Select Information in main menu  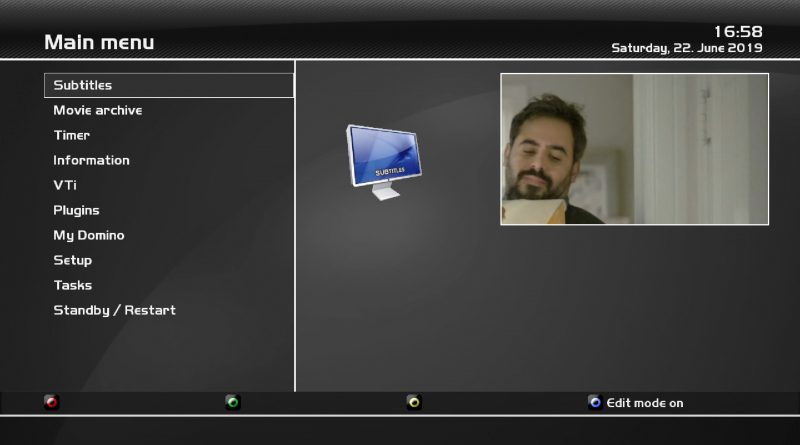[x=169, y=160]
